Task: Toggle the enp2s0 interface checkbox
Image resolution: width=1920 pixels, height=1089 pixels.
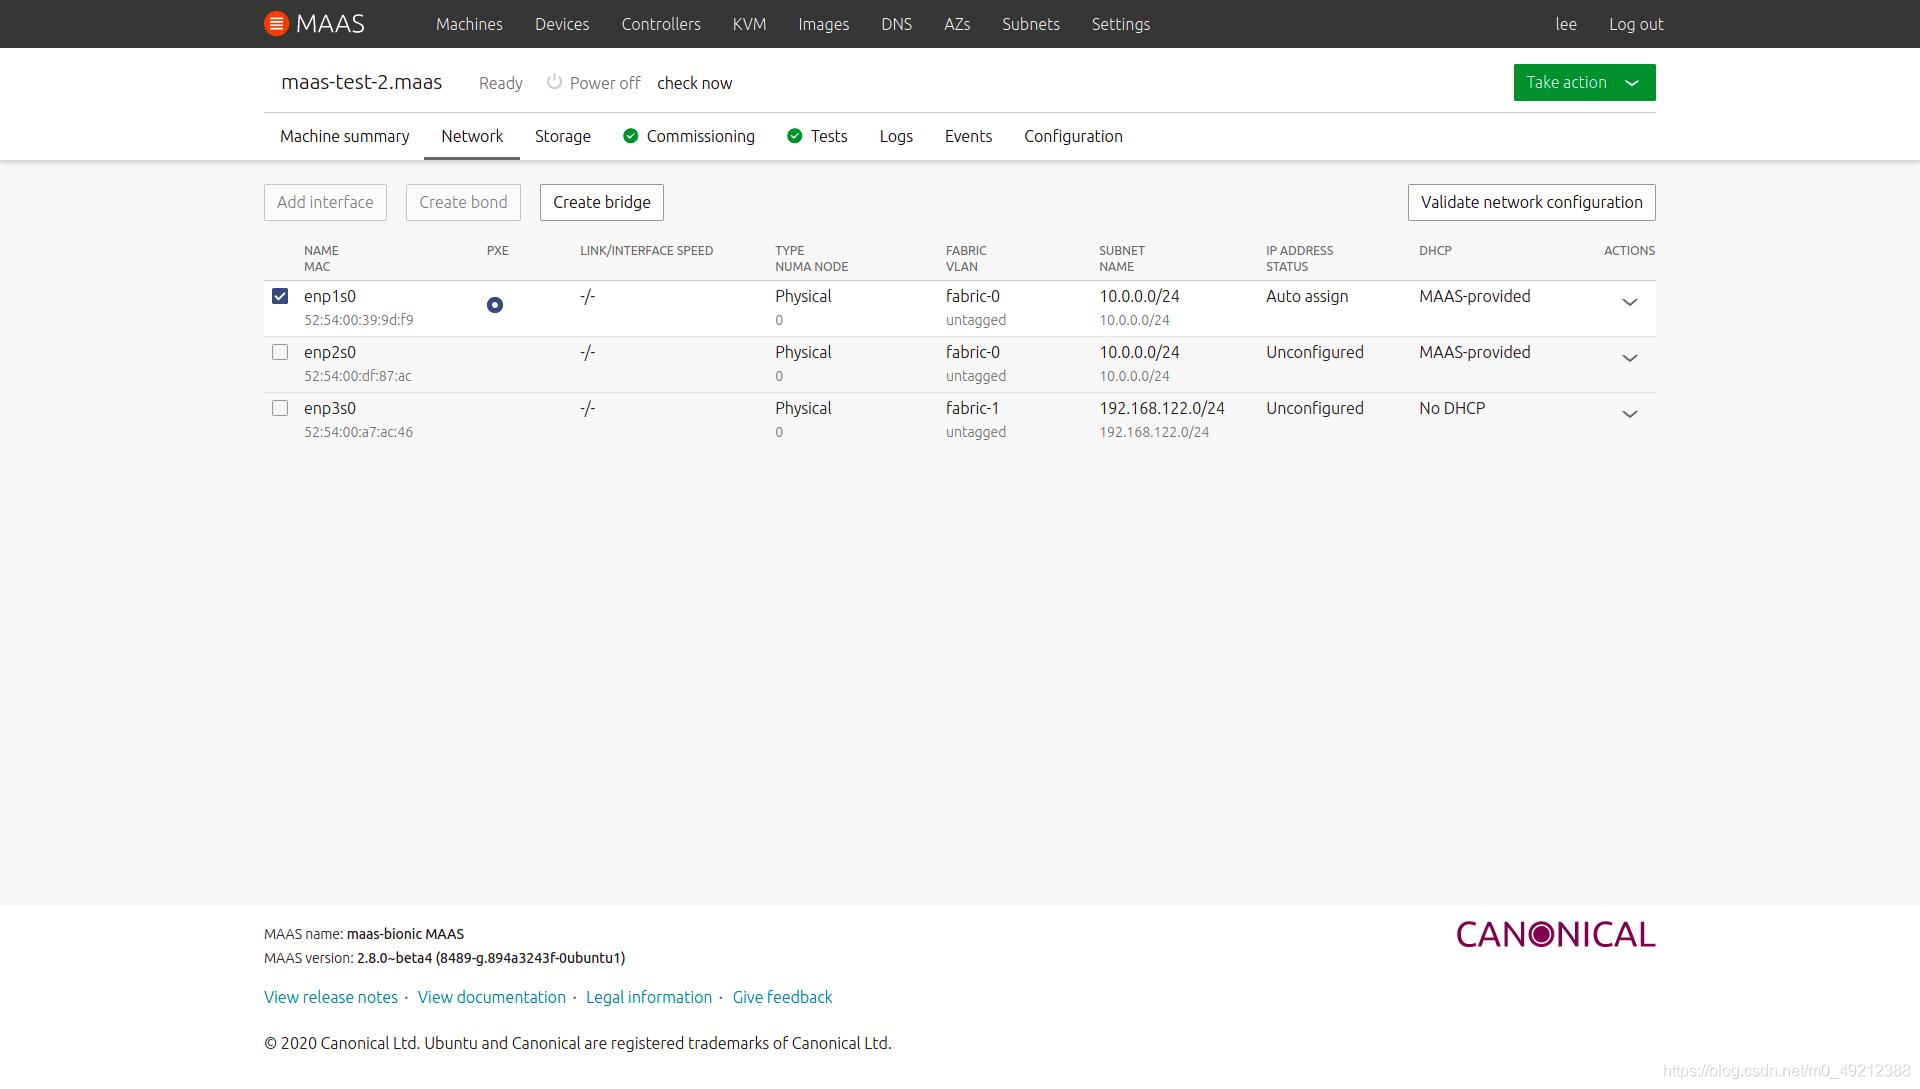Action: point(278,351)
